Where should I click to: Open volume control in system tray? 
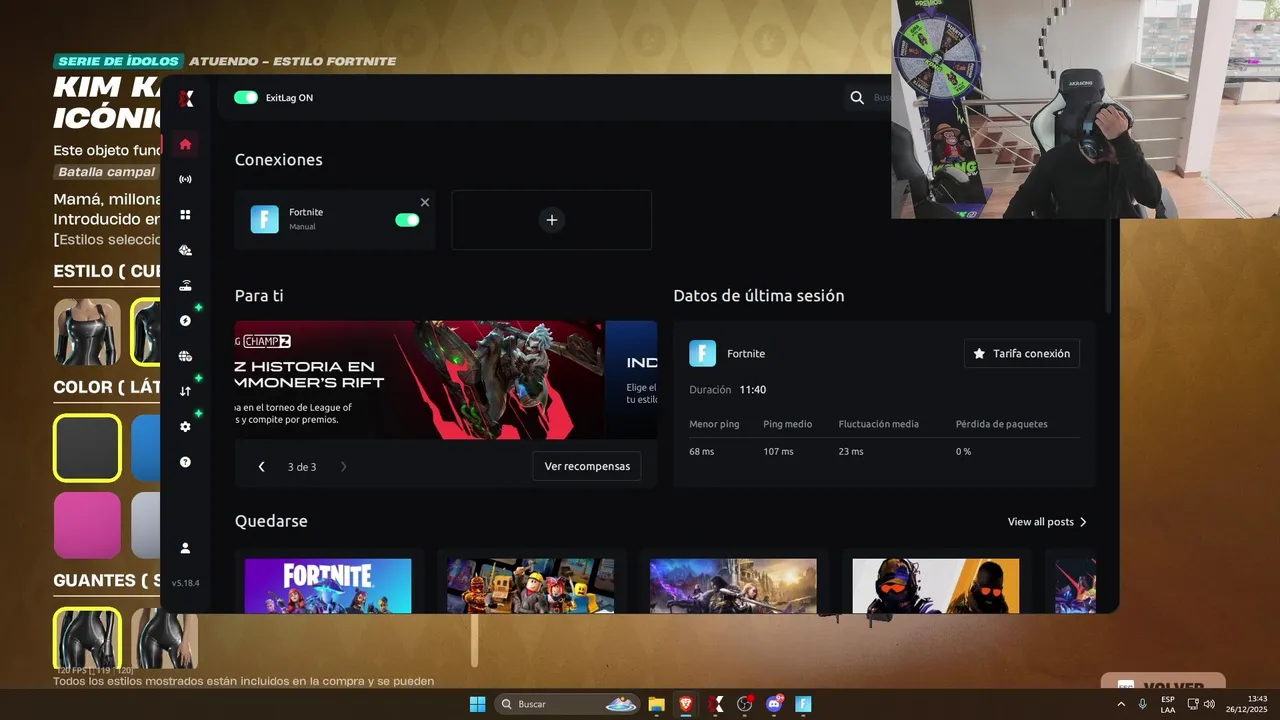pyautogui.click(x=1209, y=704)
